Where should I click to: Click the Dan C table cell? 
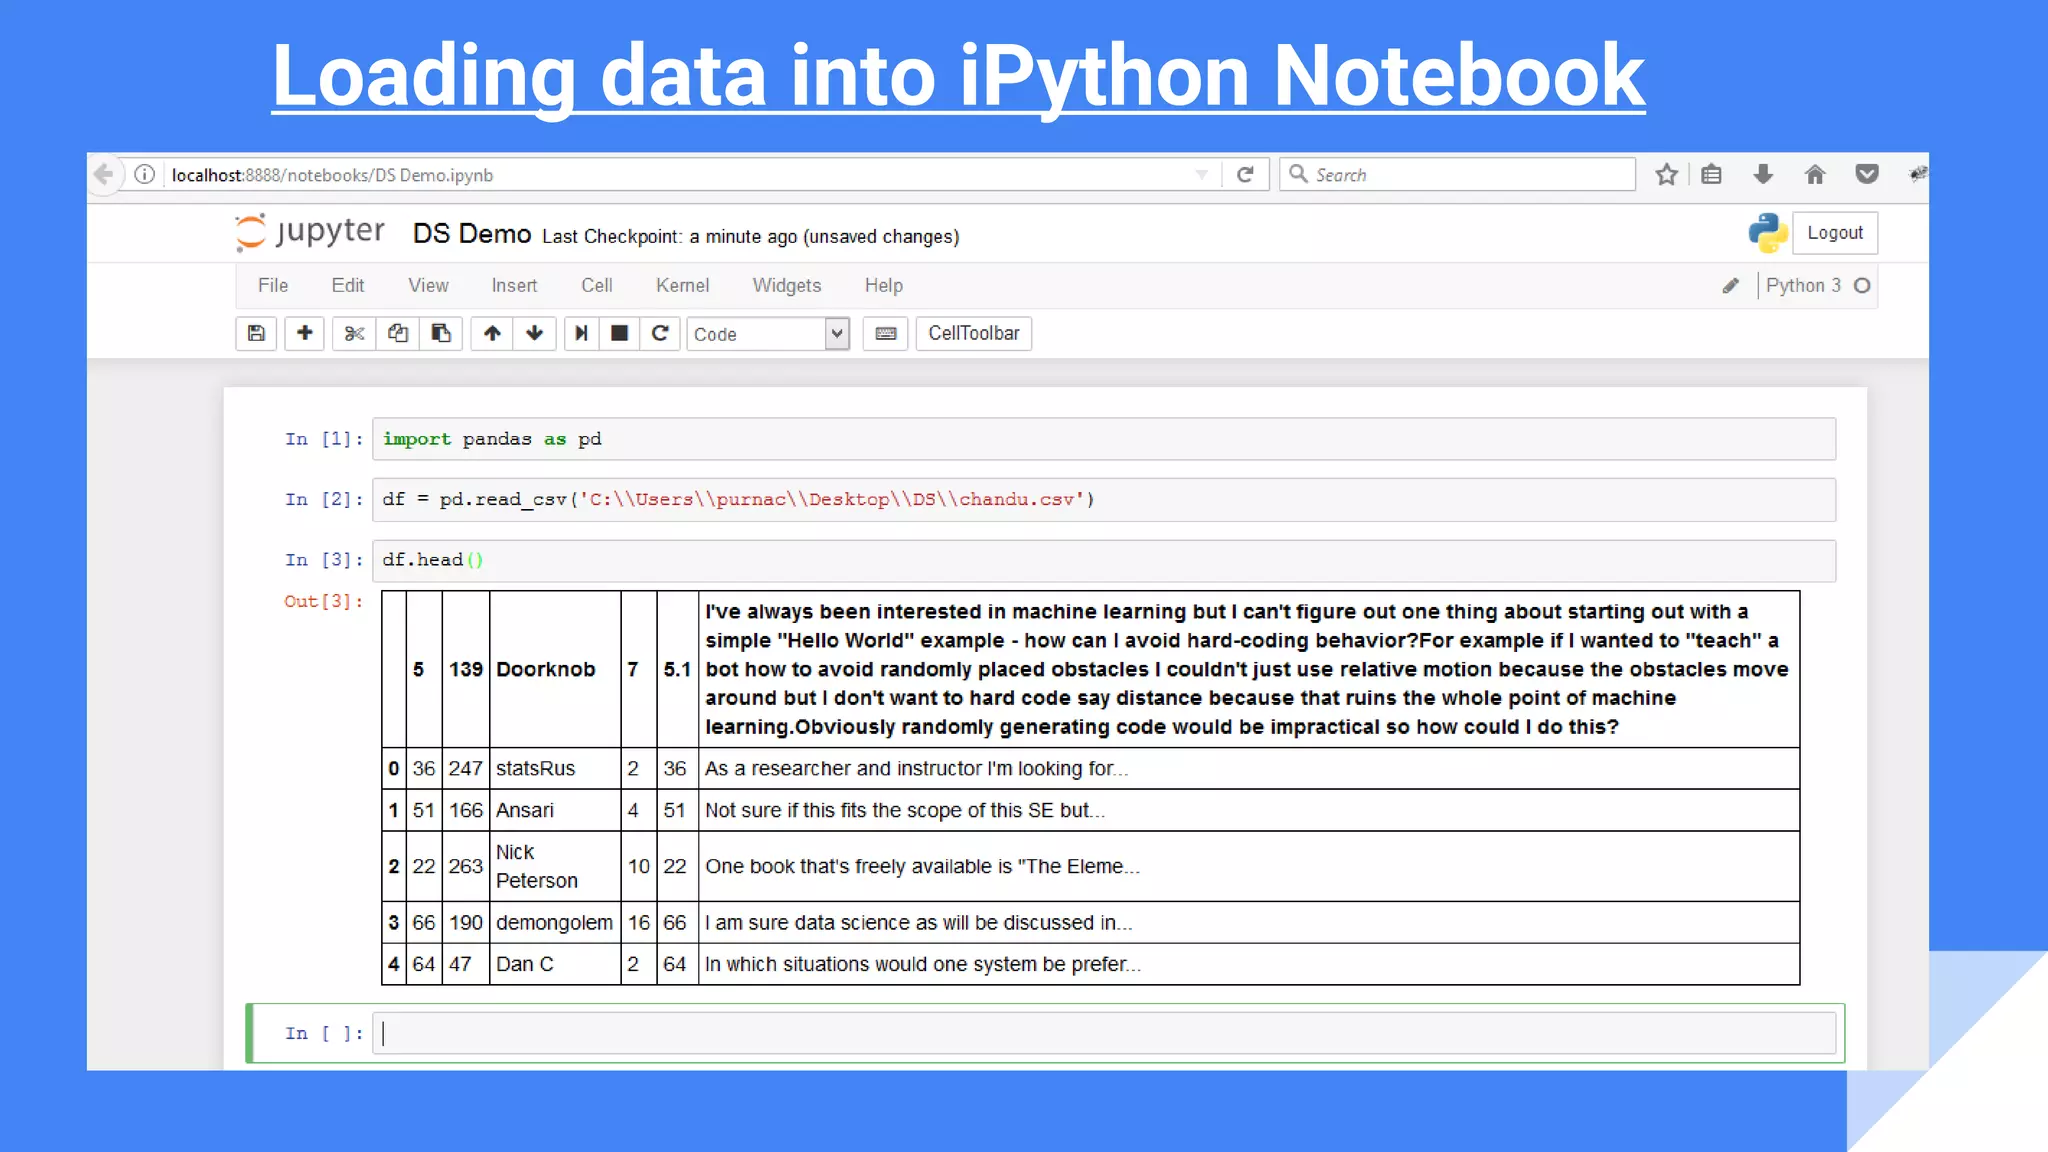click(555, 965)
